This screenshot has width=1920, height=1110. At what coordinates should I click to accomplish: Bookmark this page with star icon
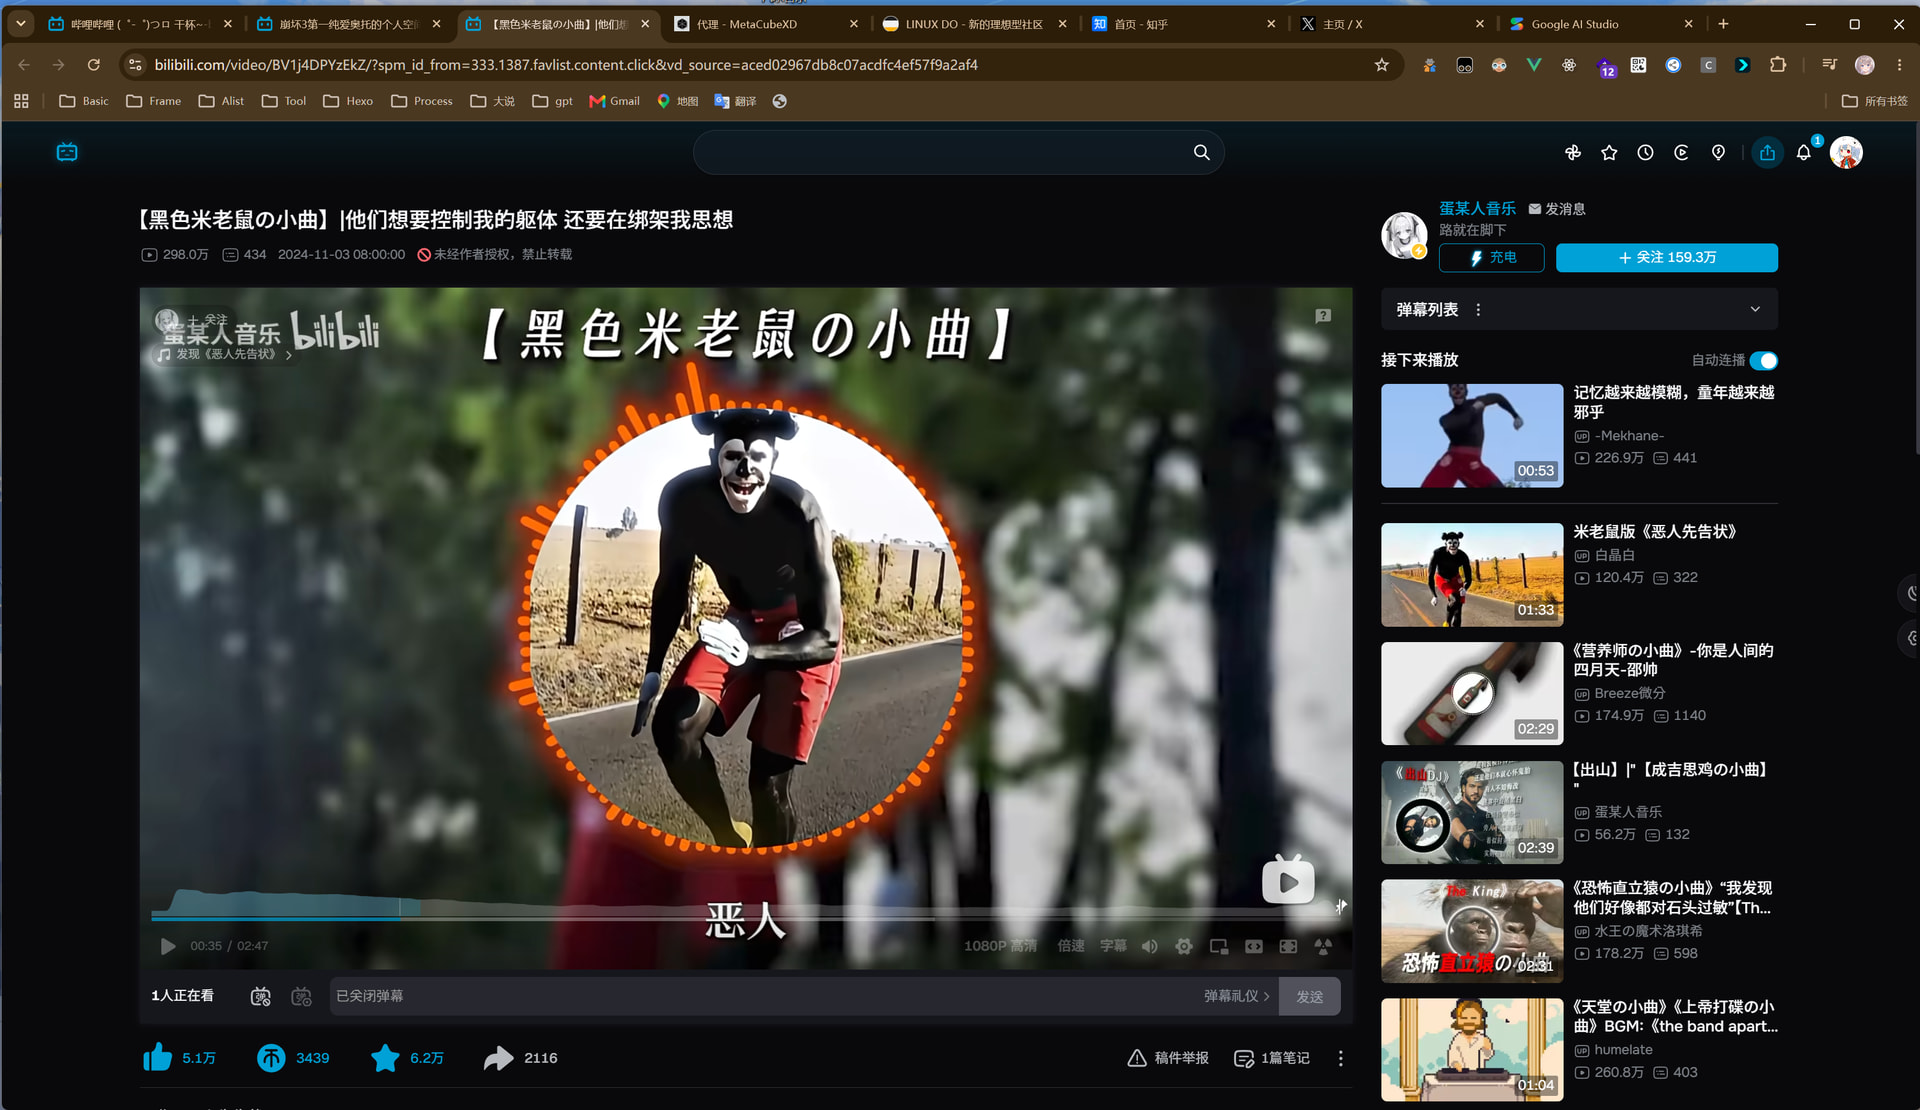click(1382, 65)
